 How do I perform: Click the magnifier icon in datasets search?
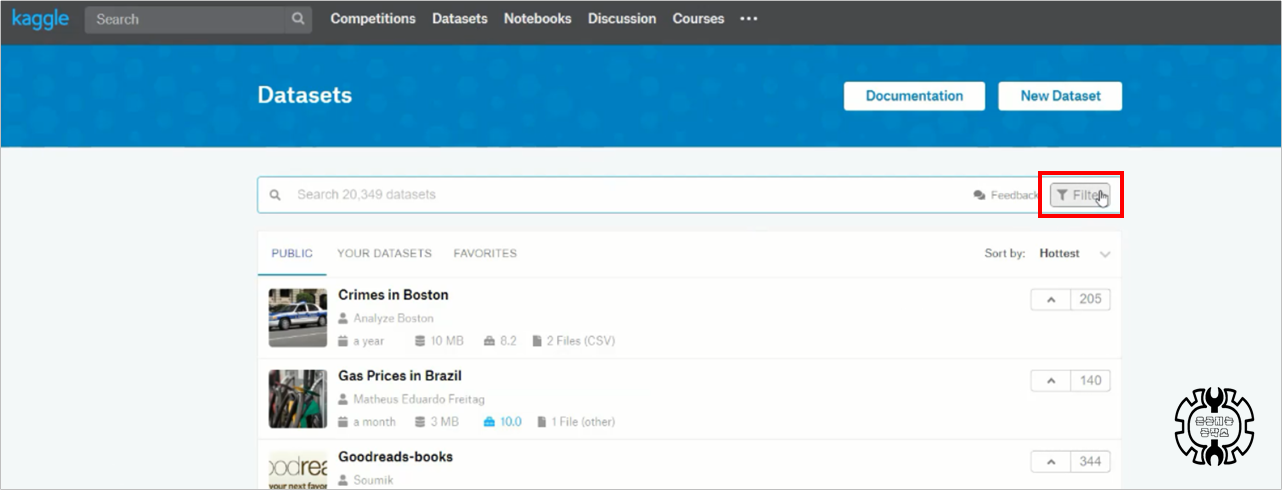click(275, 195)
